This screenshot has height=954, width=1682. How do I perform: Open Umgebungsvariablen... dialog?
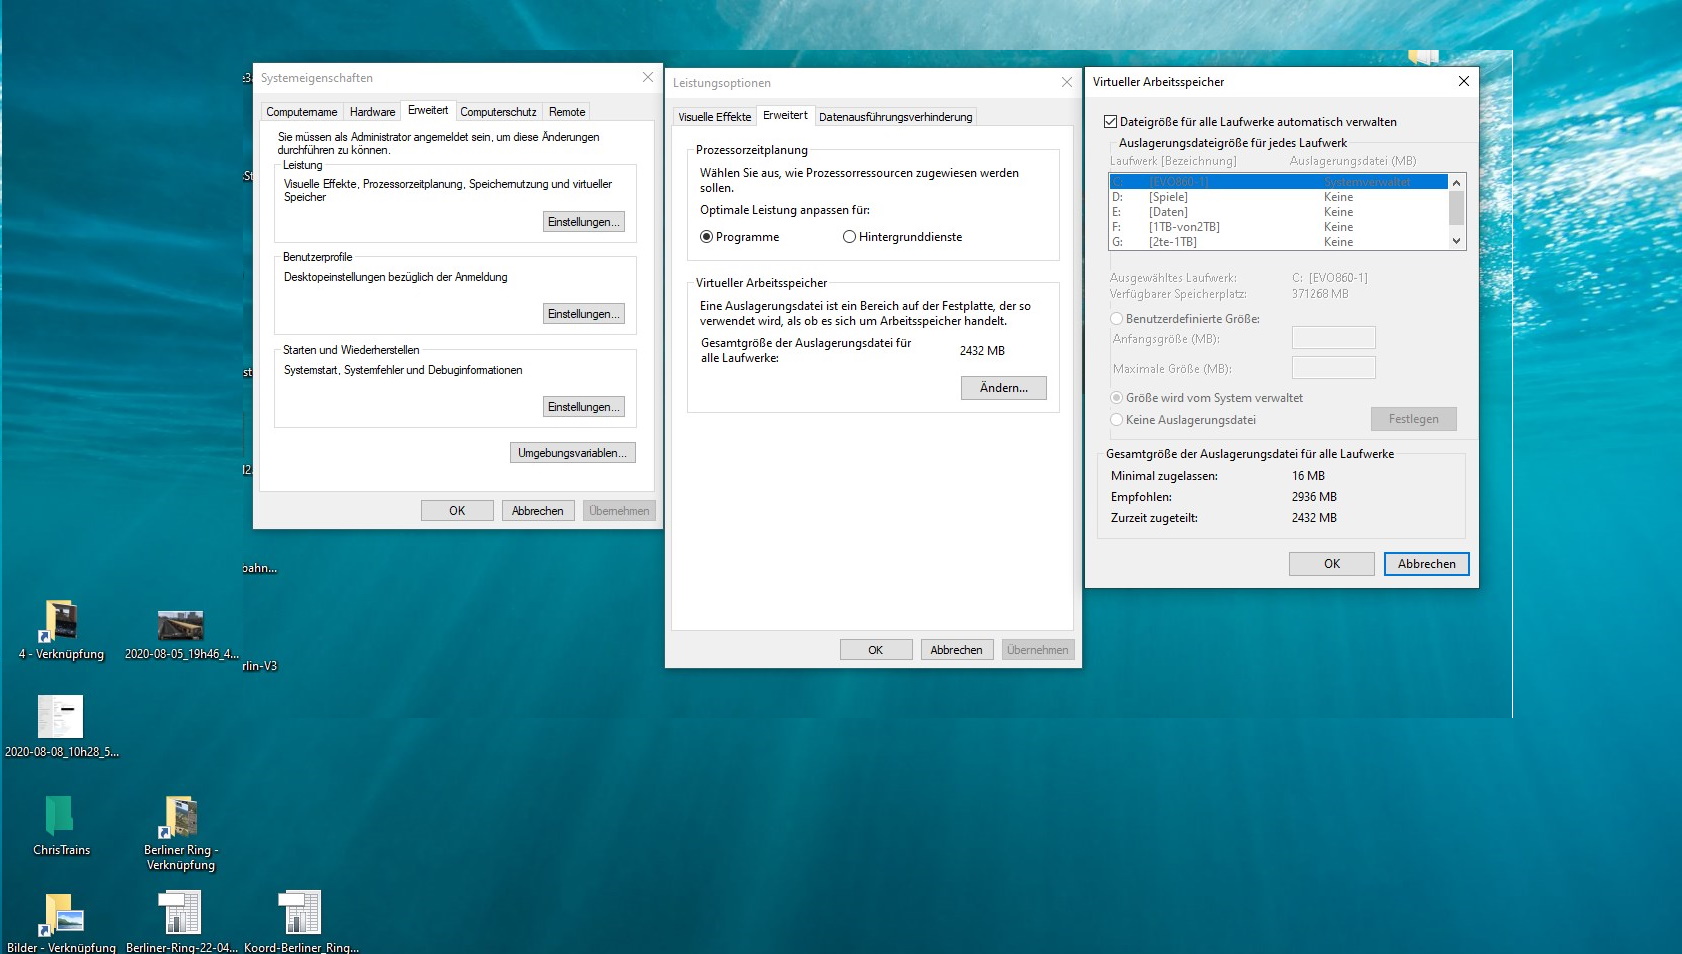tap(572, 453)
